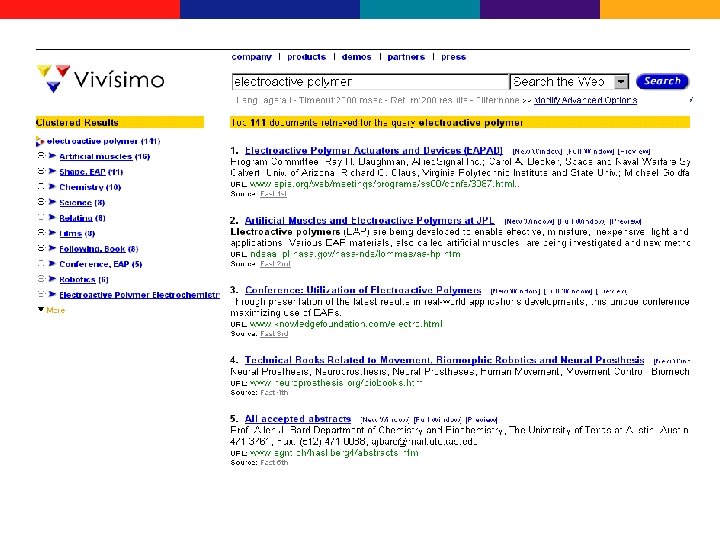Viewport: 720px width, 540px height.
Task: Open result Electroactive Polymer Actuators and Devices (EAPAD)
Action: [x=374, y=151]
